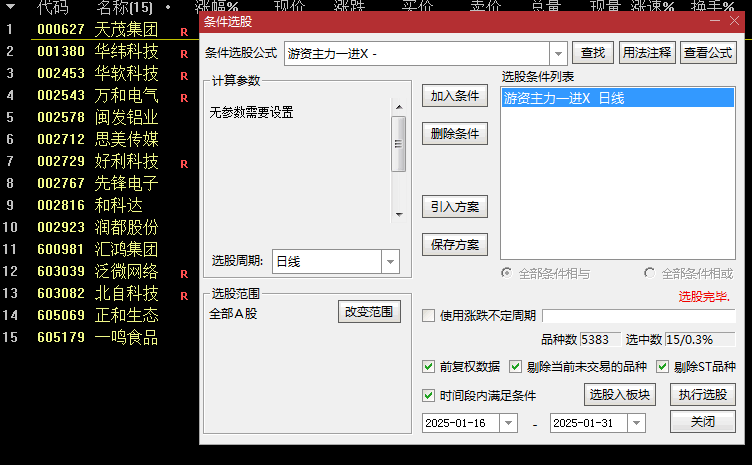The width and height of the screenshot is (752, 465).
Task: Toggle 使用涨跌不定周期 checkbox
Action: (428, 315)
